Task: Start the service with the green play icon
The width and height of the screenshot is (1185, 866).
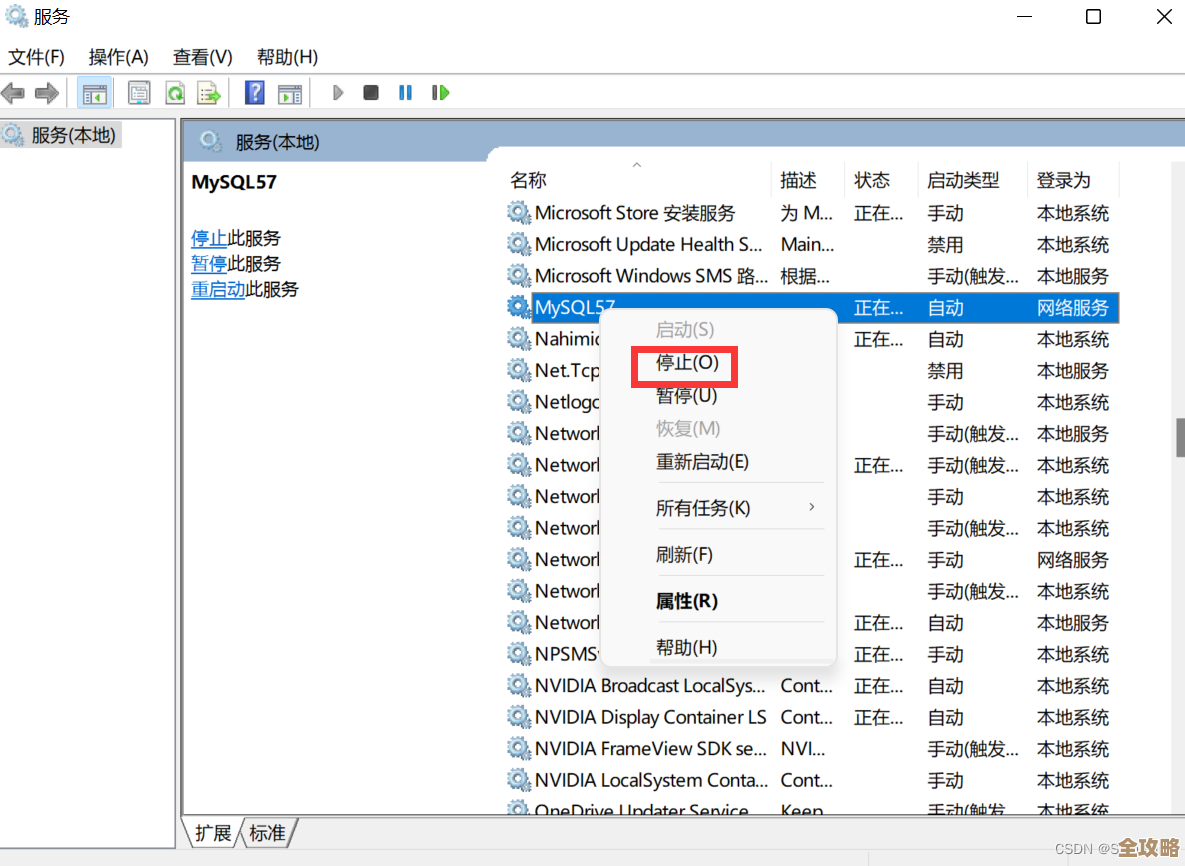Action: click(x=337, y=92)
